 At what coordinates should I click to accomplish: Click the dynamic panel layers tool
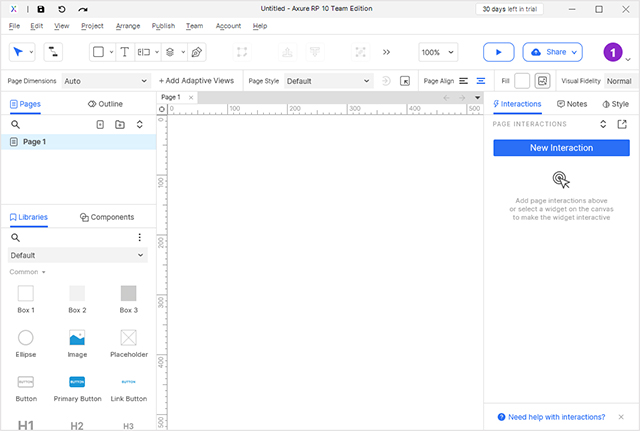(x=170, y=52)
